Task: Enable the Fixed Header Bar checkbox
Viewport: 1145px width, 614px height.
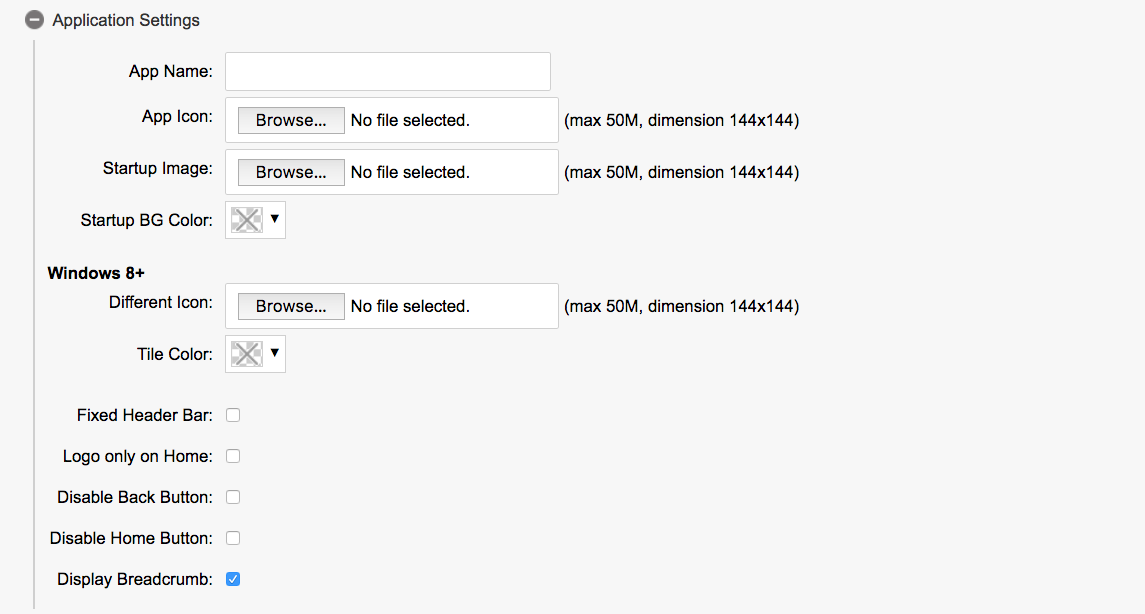Action: pos(233,415)
